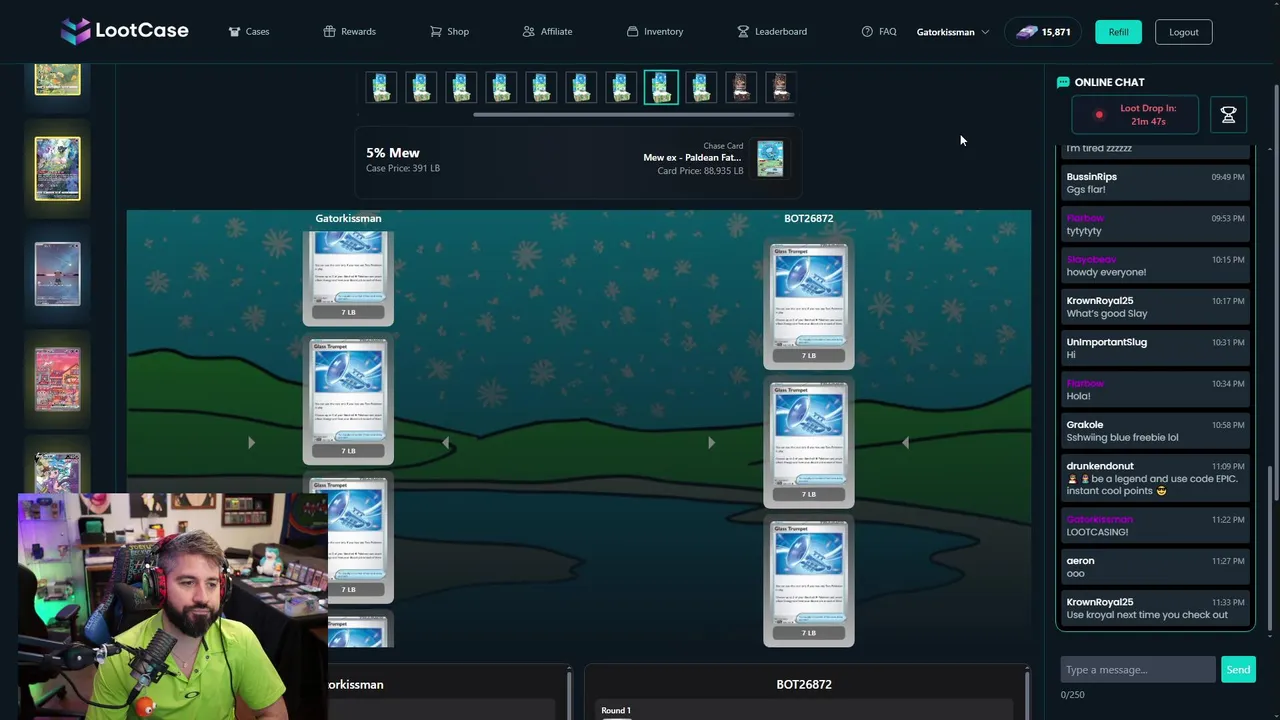Click the red Pokémon card thumbnail in the left sidebar
This screenshot has height=720, width=1280.
pos(57,379)
